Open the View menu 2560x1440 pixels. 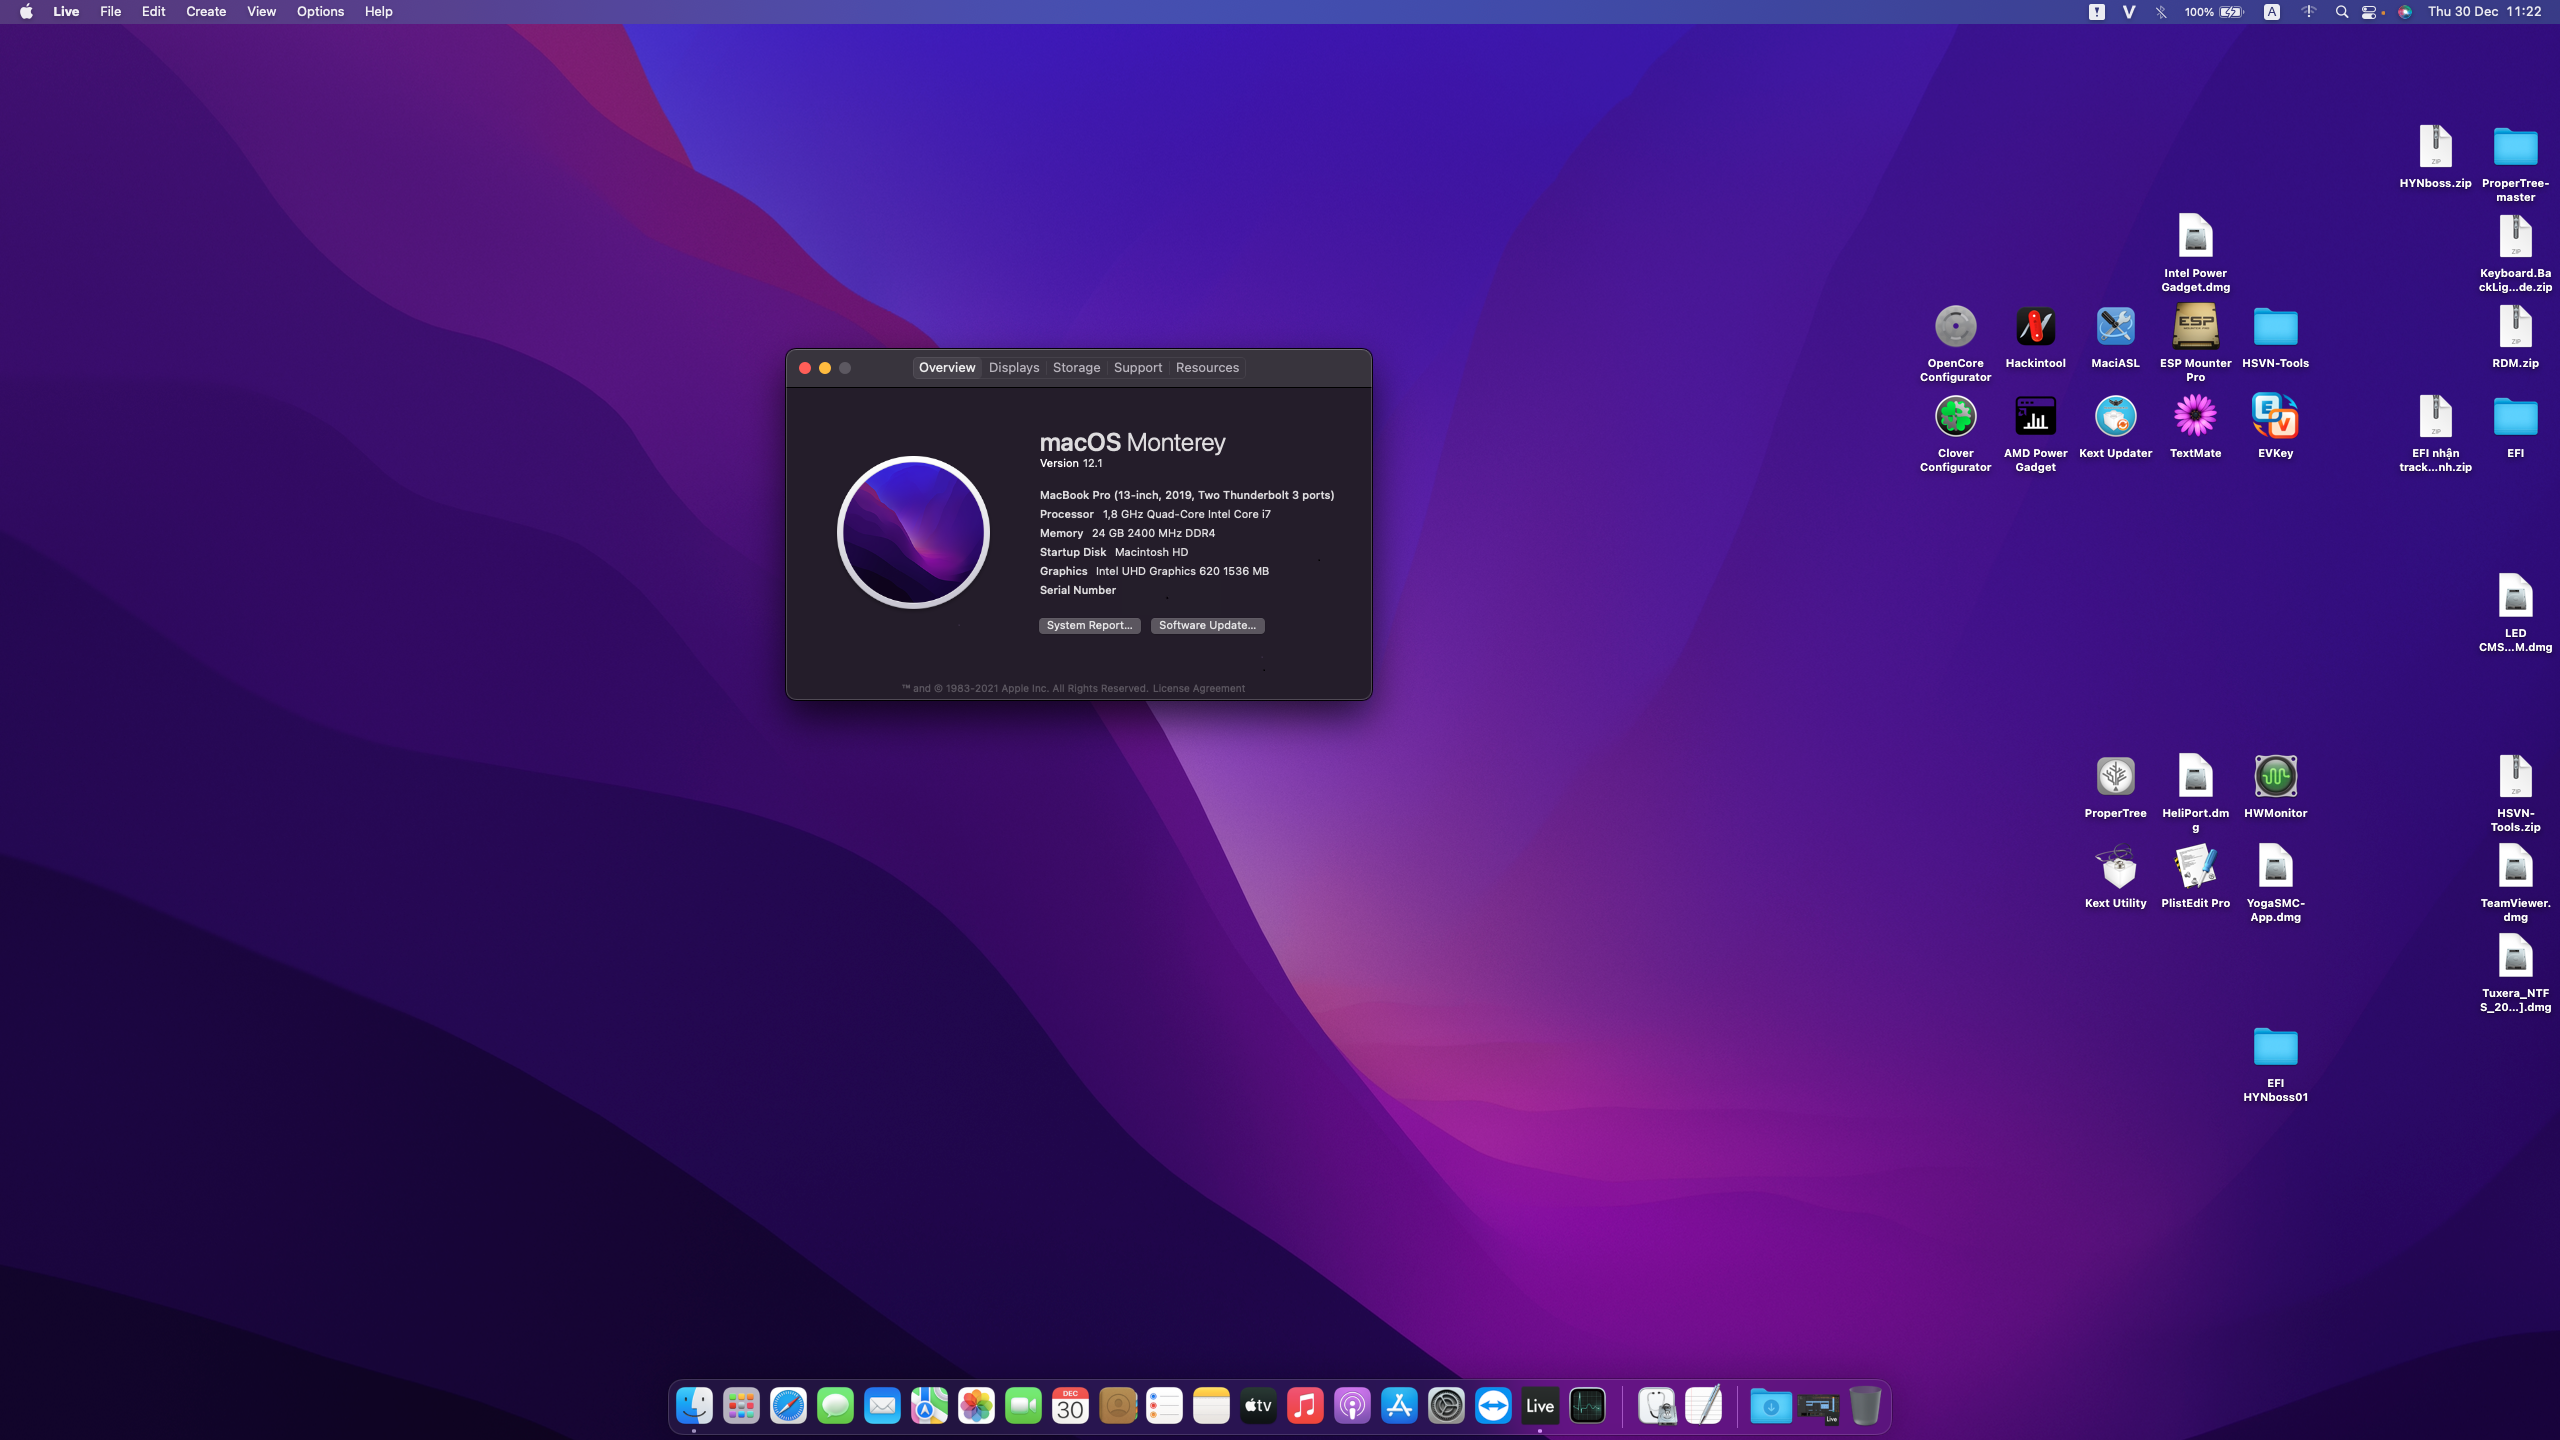pyautogui.click(x=261, y=12)
